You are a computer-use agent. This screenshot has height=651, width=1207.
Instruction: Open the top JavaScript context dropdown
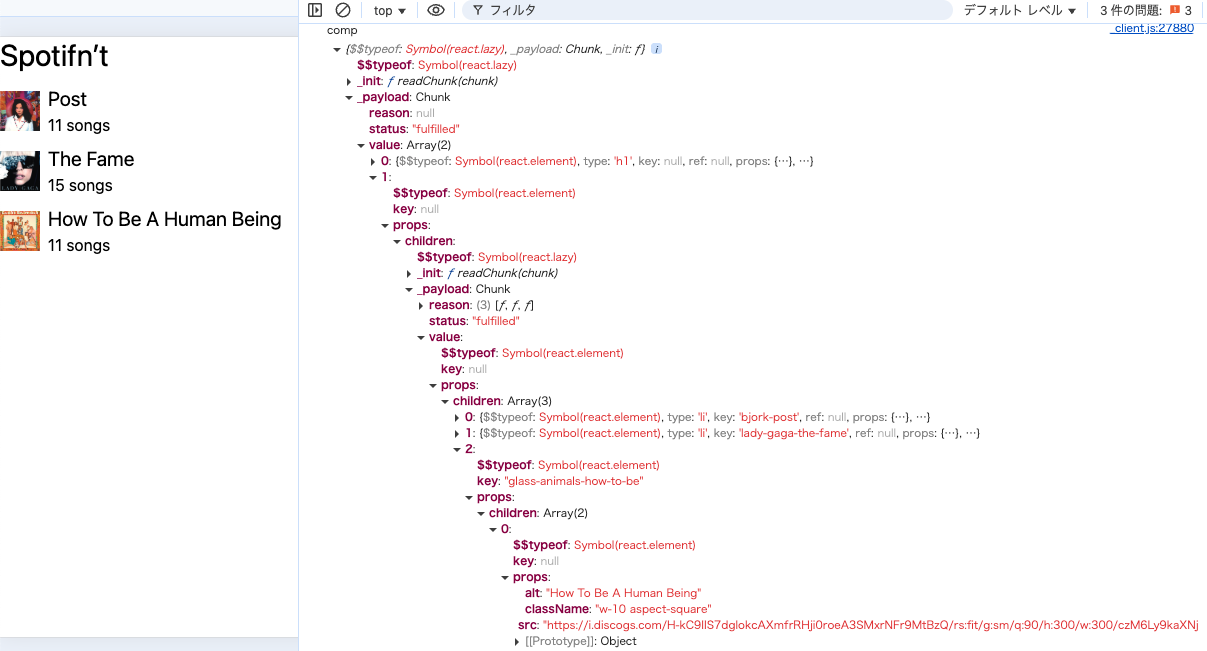390,10
